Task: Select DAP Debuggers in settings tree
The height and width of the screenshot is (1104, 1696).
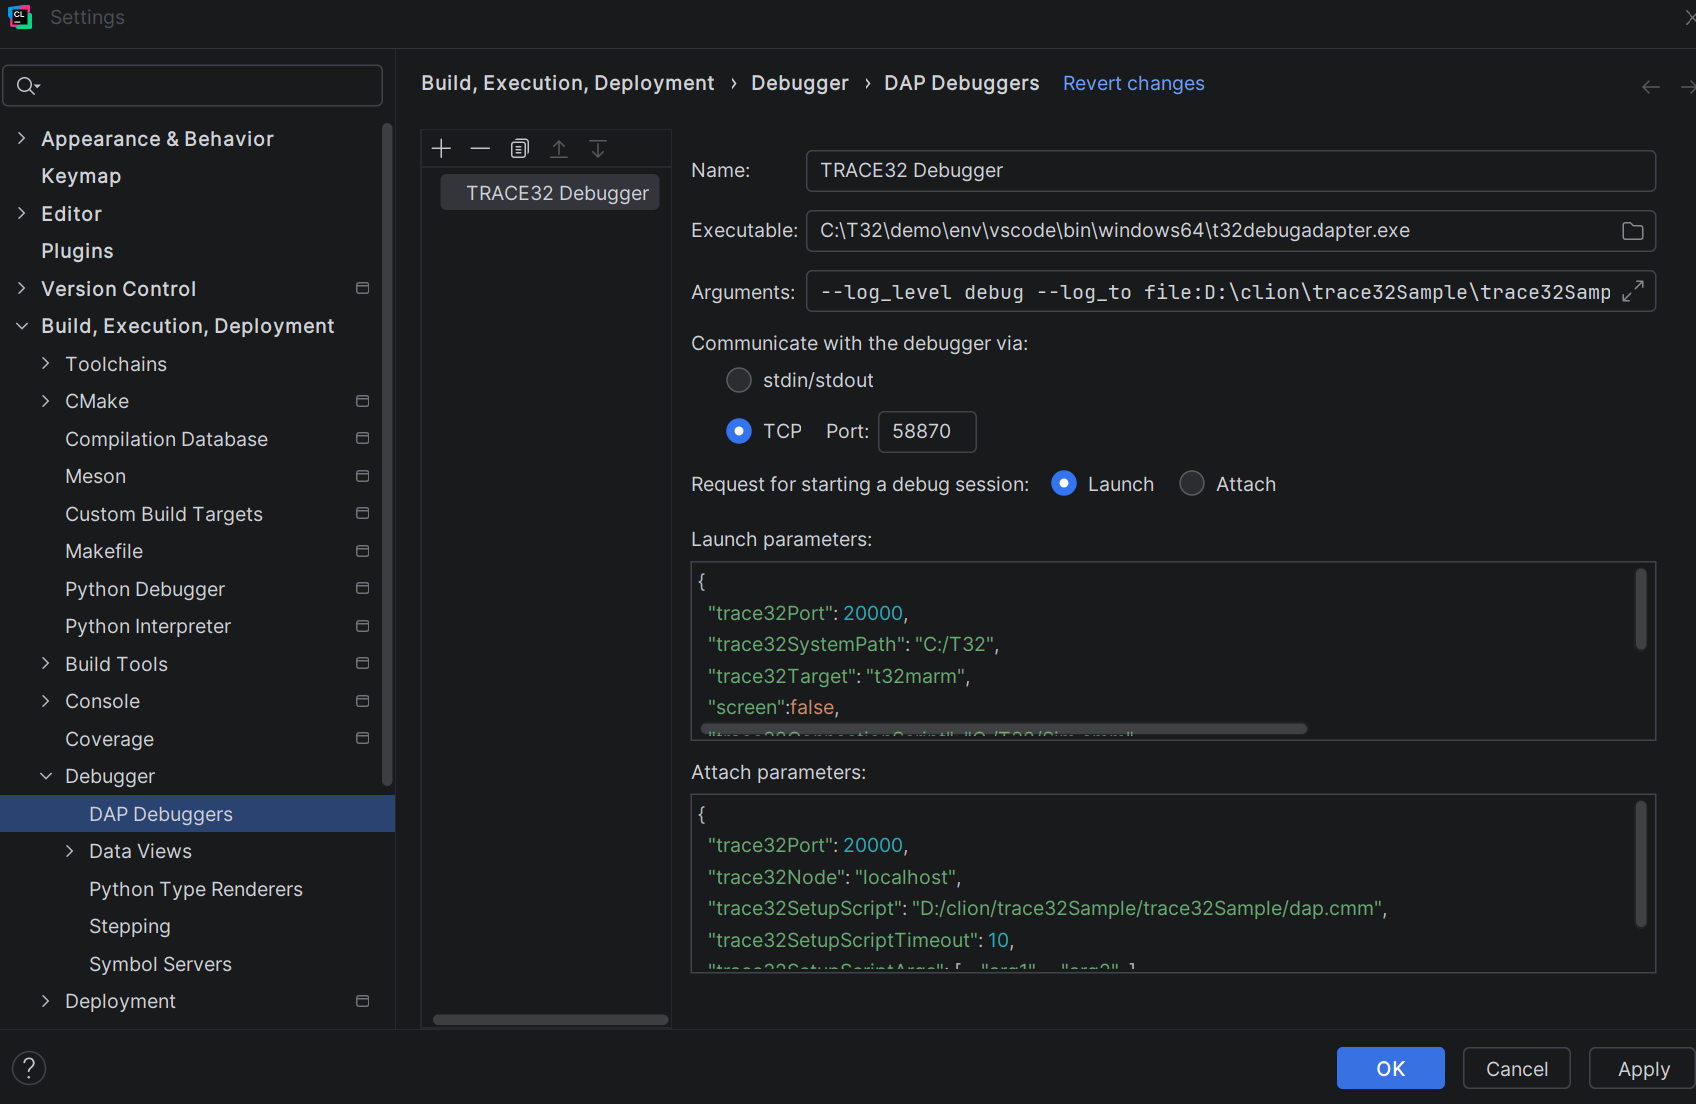Action: click(197, 814)
